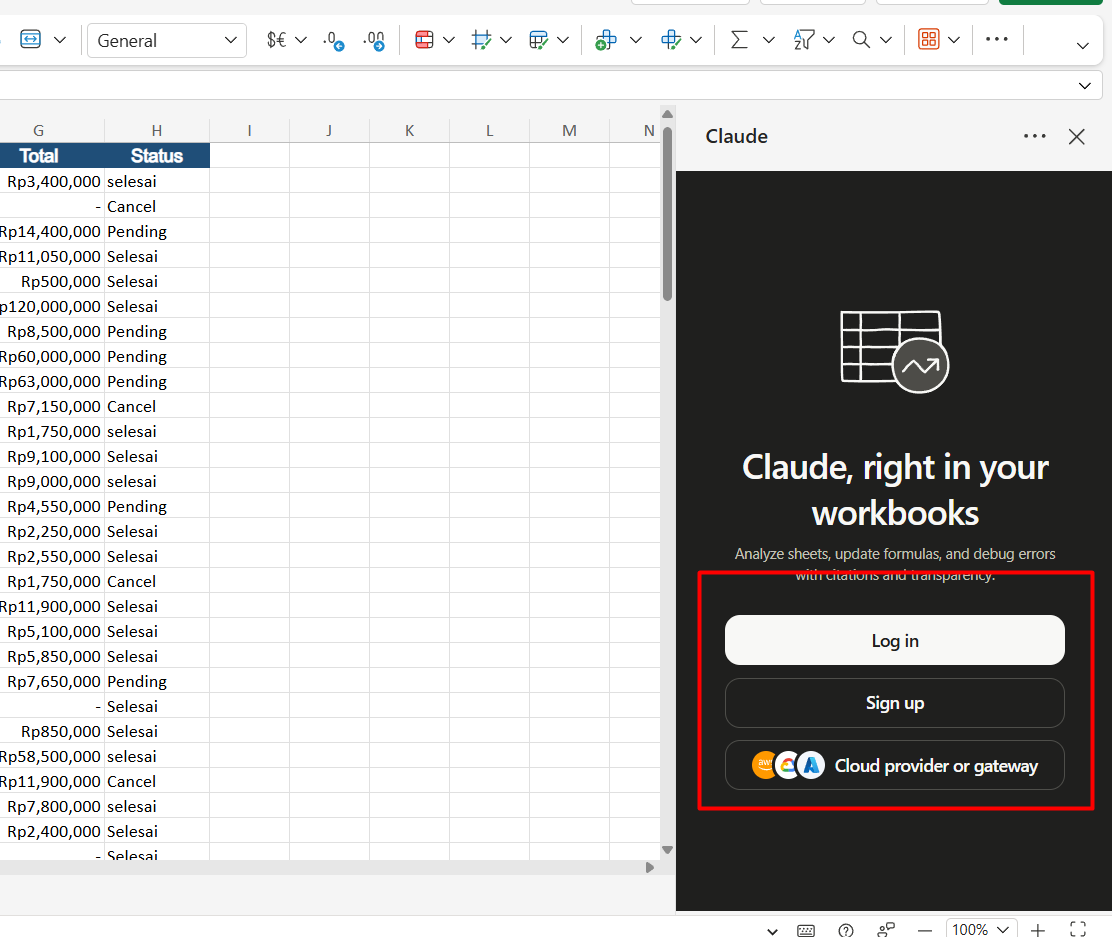Open the ribbon More options ellipsis

point(996,39)
